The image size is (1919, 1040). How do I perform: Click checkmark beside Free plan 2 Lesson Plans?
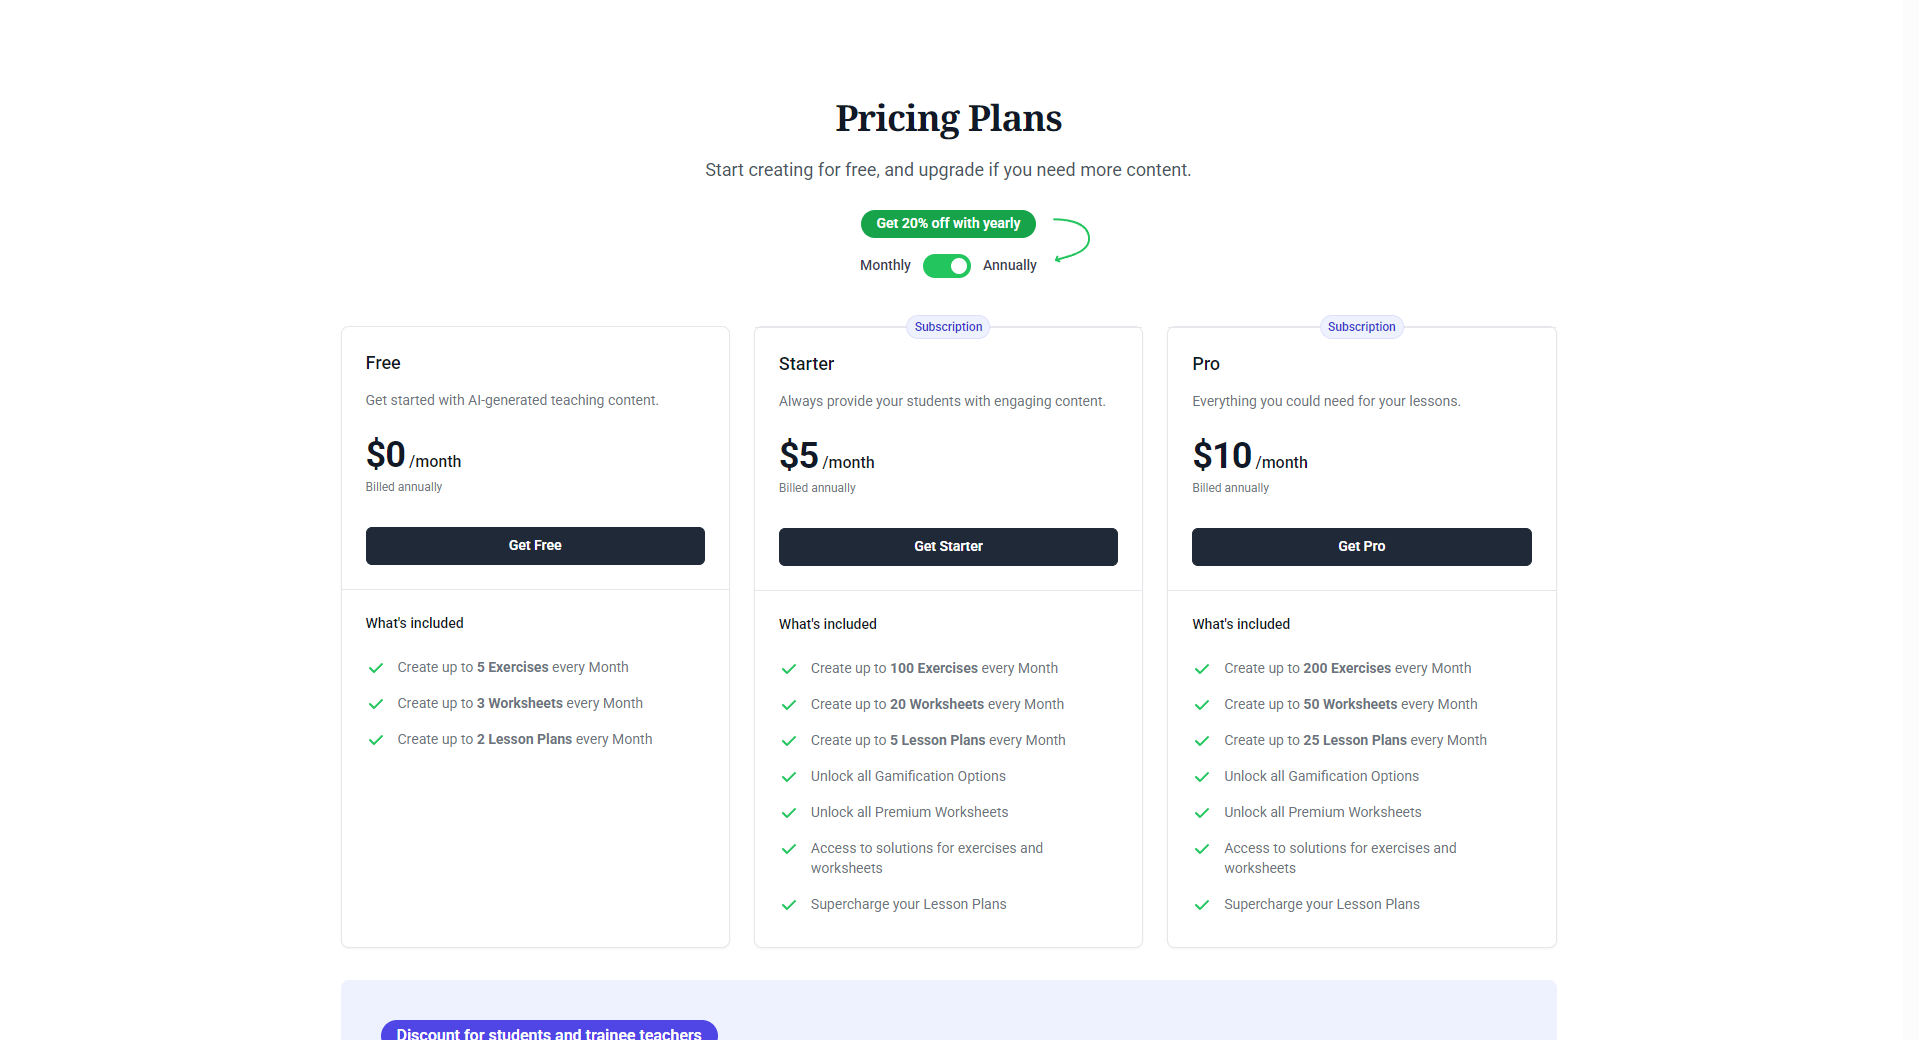click(x=376, y=740)
